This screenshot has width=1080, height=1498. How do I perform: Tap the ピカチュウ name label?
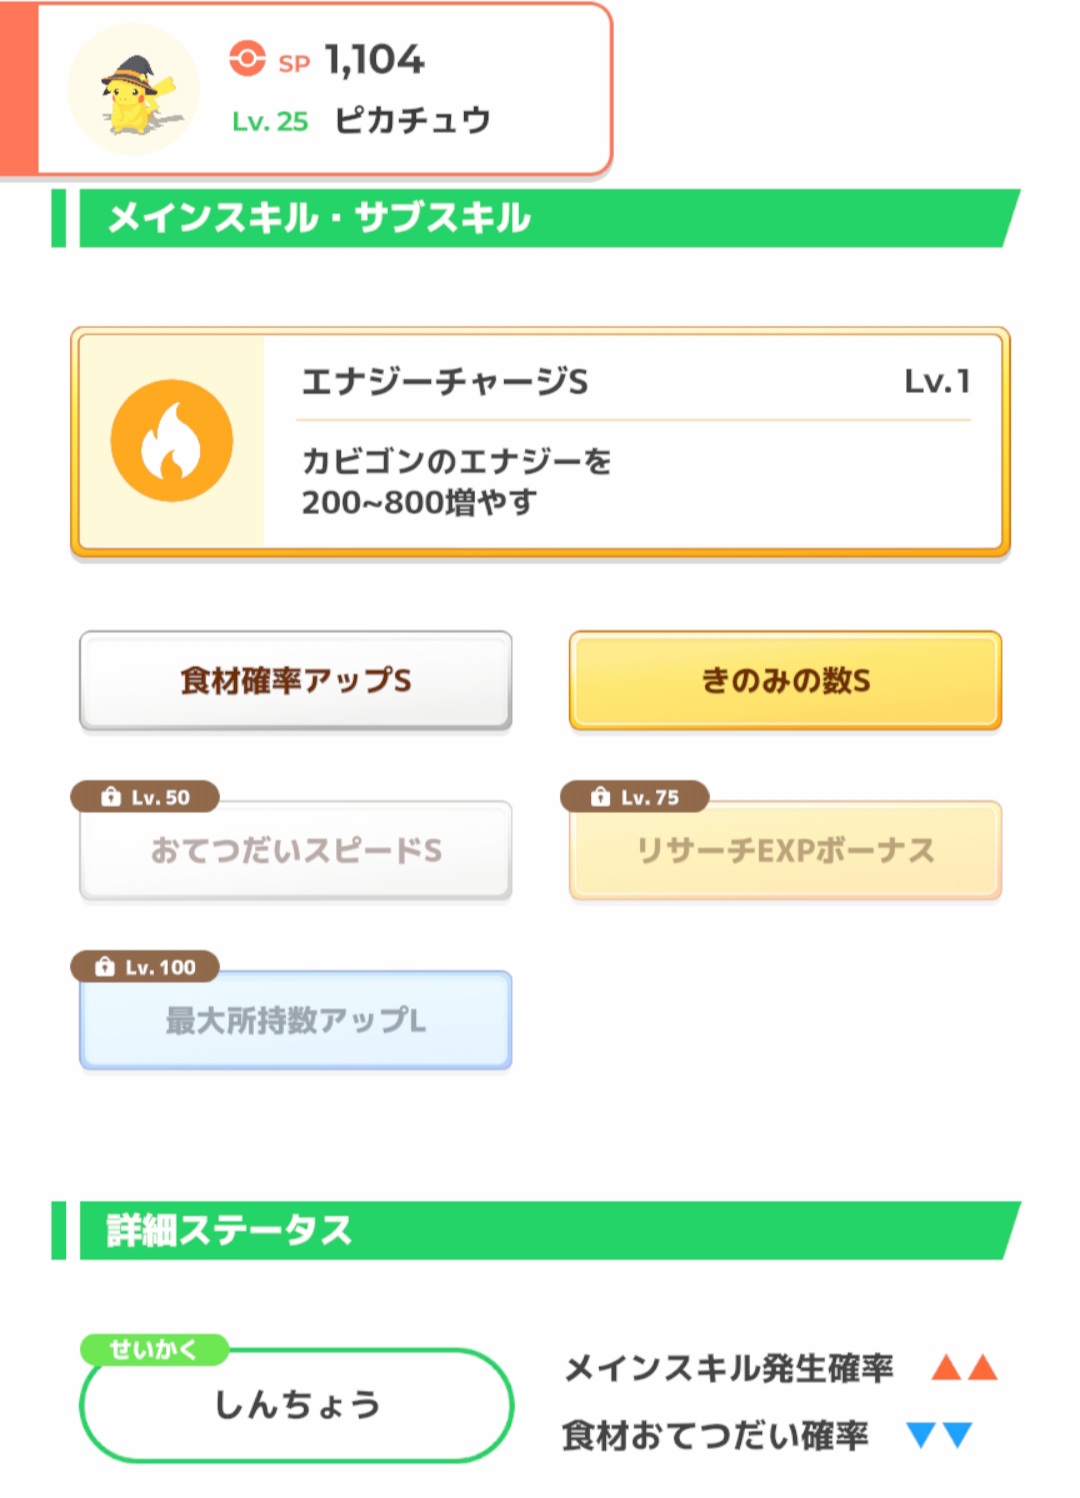coord(412,121)
